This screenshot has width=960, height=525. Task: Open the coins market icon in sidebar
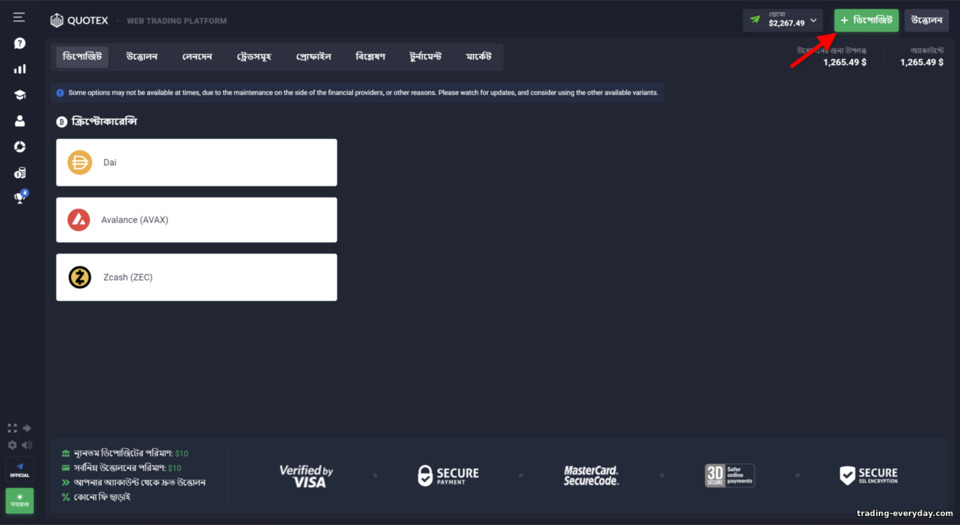20,173
